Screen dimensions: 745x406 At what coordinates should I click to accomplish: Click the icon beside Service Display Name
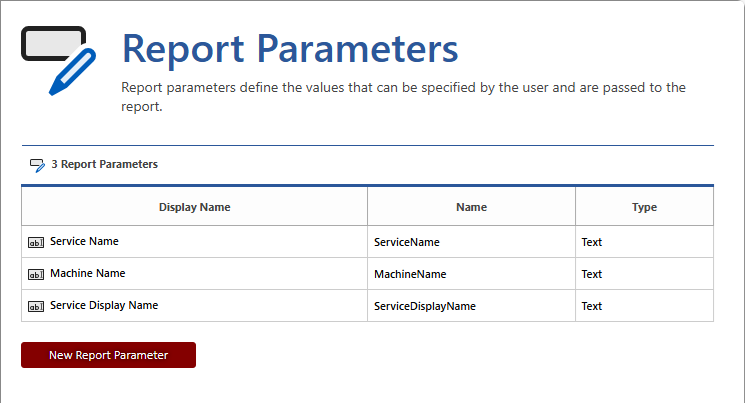(x=36, y=306)
